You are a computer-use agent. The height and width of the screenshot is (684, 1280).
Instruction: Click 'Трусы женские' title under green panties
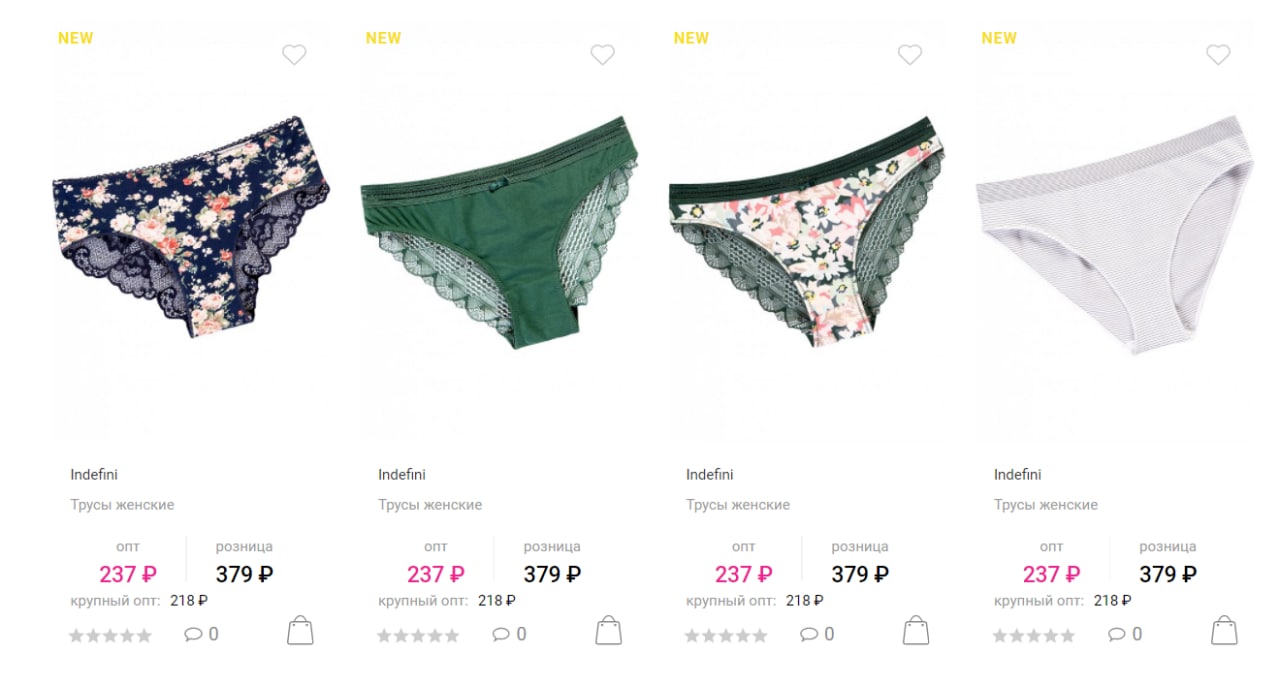coord(430,505)
